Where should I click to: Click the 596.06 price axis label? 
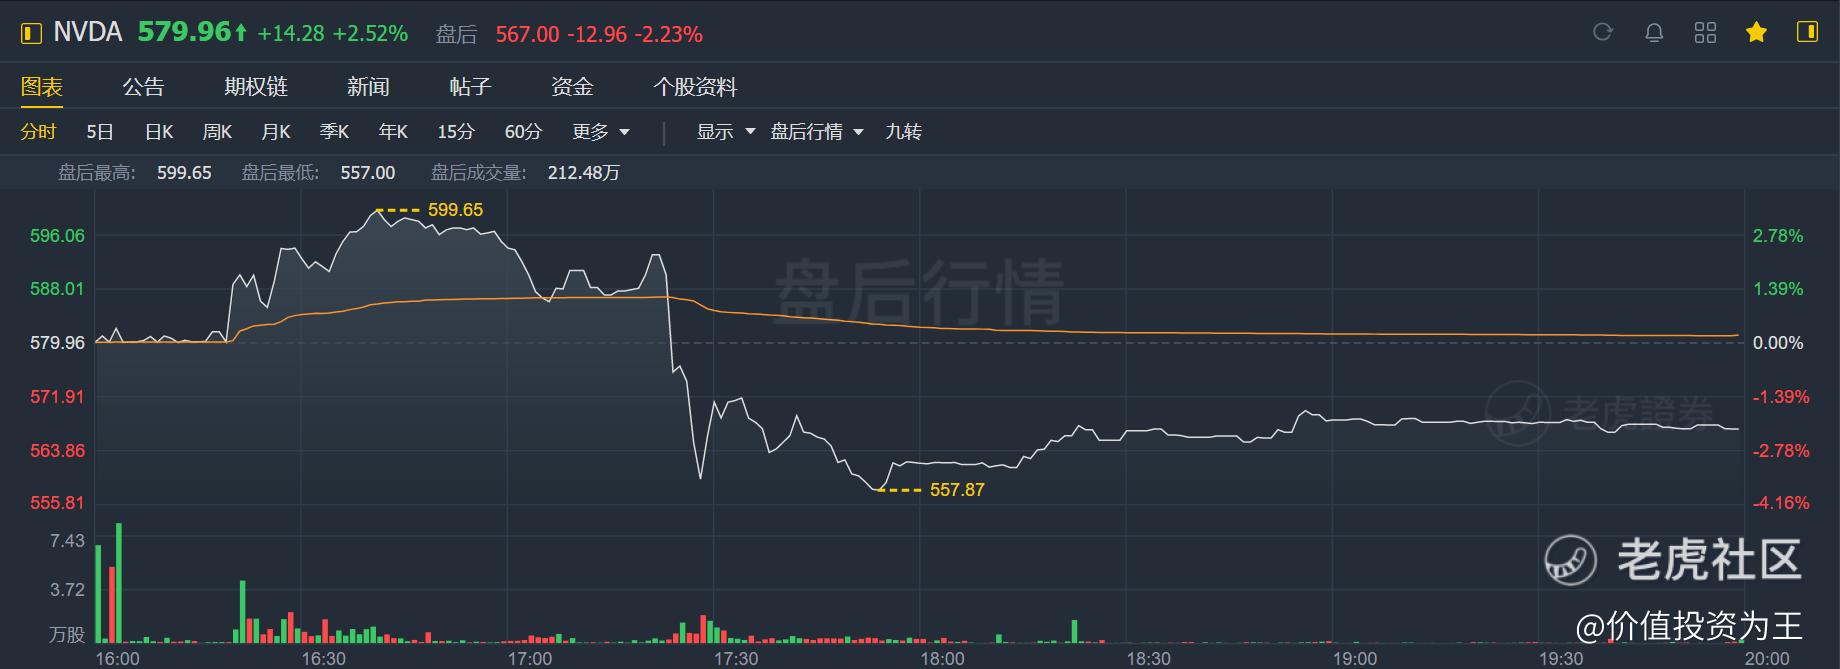[57, 236]
